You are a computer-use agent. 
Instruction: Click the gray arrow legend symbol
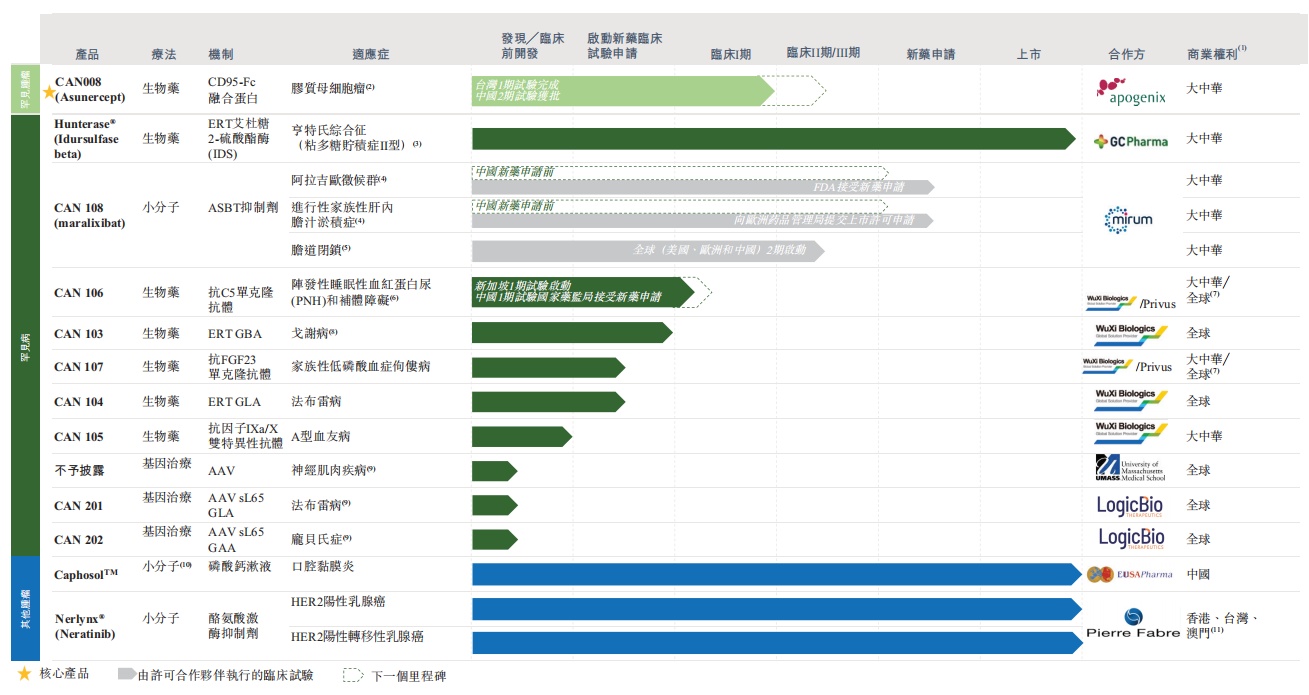pyautogui.click(x=126, y=675)
